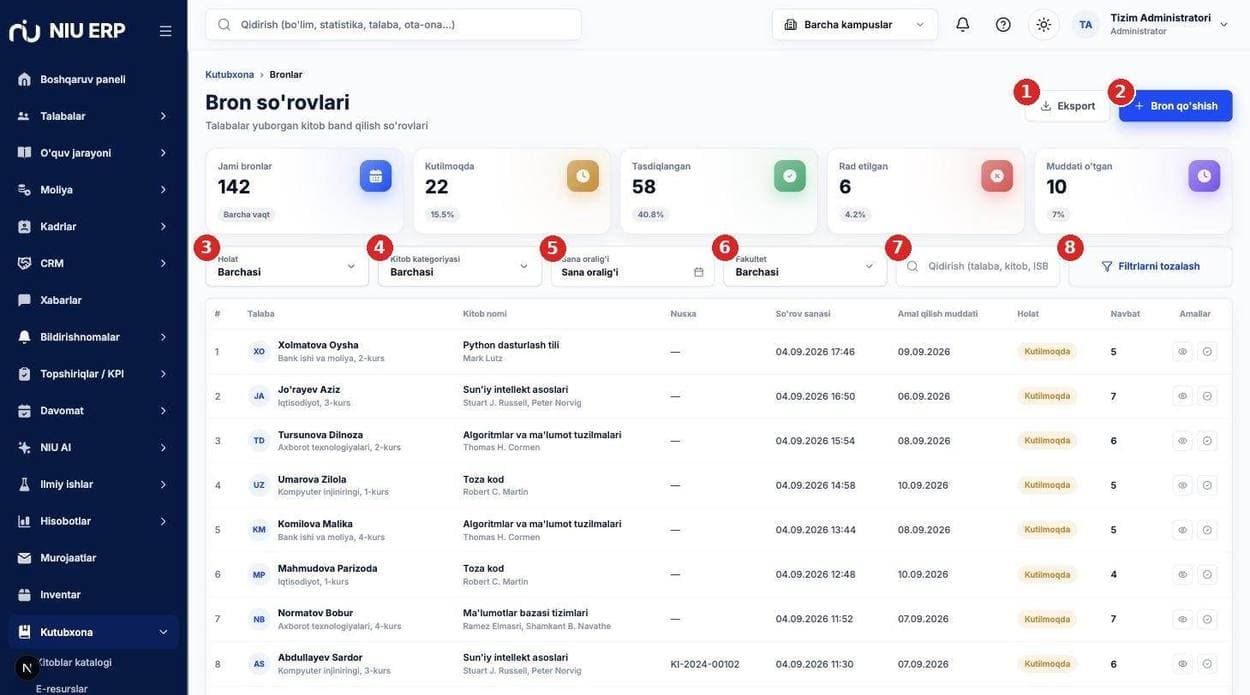Open Inventar in the sidebar
The height and width of the screenshot is (695, 1250).
coord(94,595)
